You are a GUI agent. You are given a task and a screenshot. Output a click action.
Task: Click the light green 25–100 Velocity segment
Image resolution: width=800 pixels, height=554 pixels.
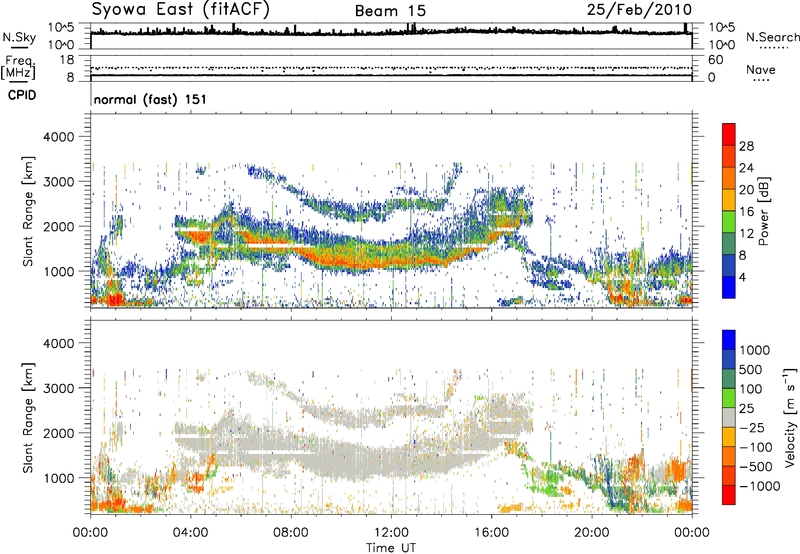click(729, 397)
